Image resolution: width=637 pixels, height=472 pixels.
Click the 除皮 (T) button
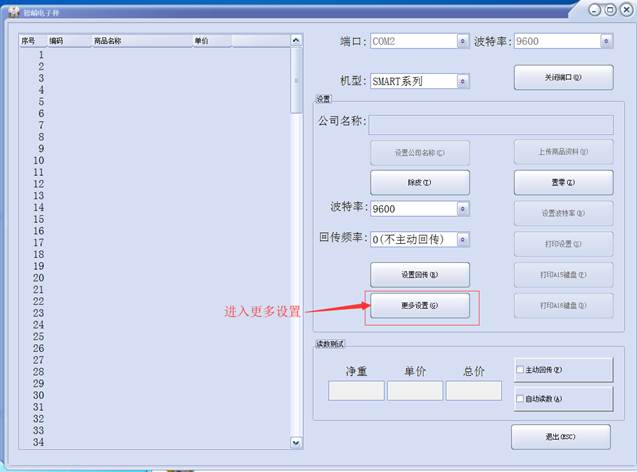point(420,182)
